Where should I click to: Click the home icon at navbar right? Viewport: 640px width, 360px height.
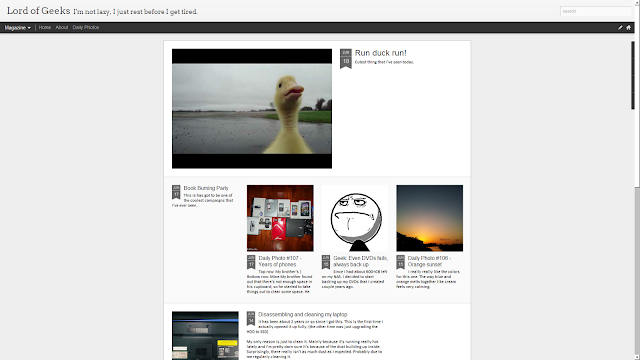pyautogui.click(x=629, y=27)
